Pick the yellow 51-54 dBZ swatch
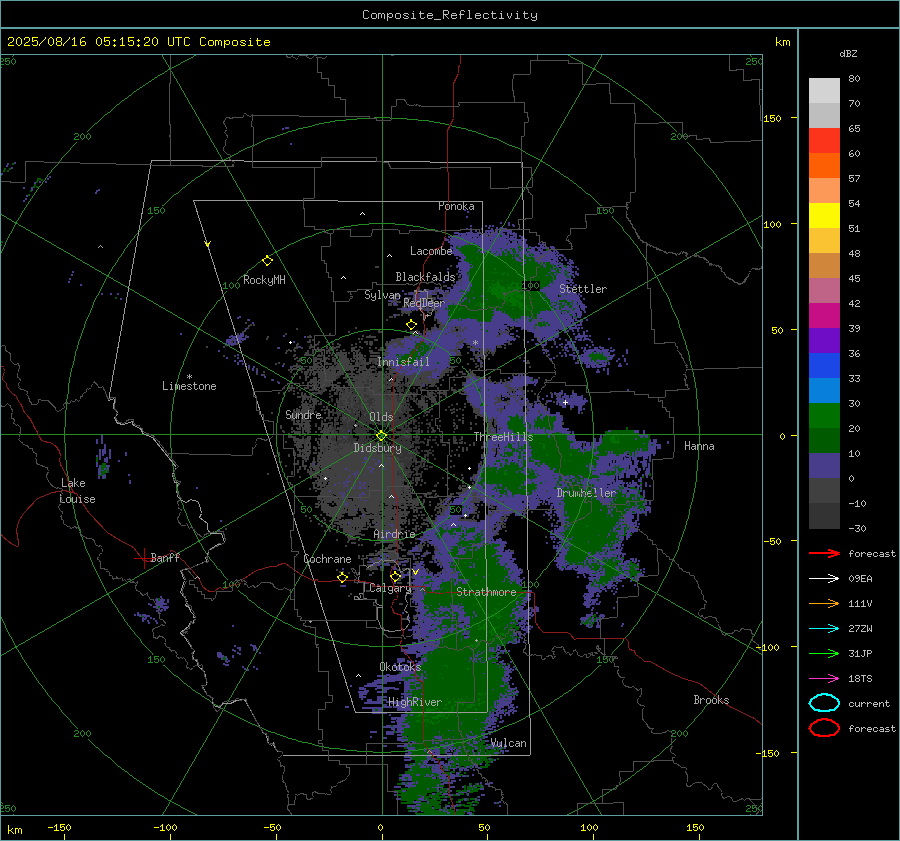 click(824, 216)
